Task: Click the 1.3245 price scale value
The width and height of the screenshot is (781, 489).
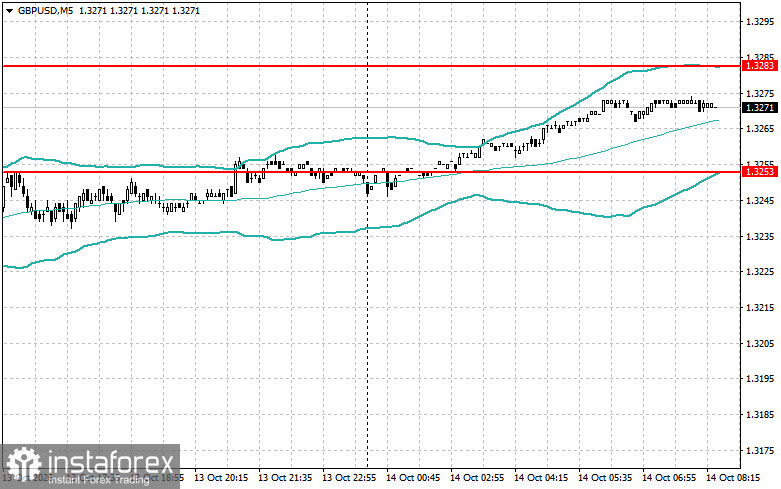Action: (x=760, y=200)
